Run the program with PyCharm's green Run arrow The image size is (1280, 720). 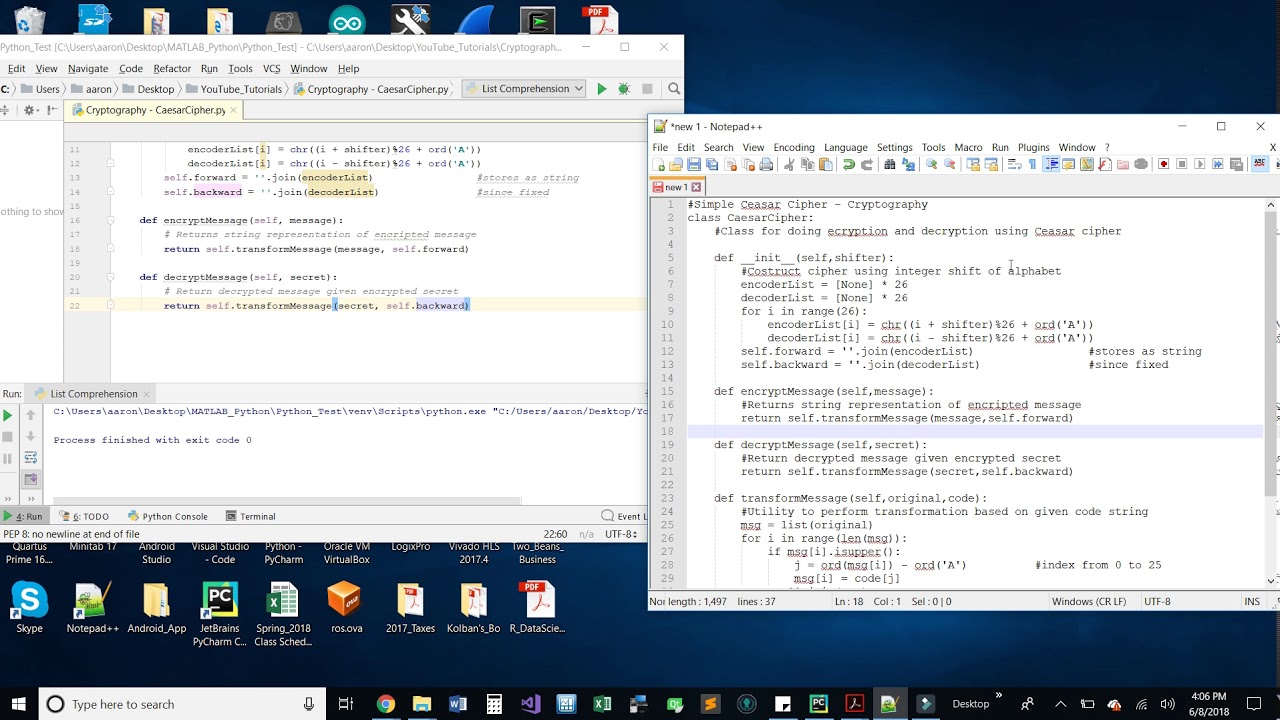pos(601,89)
